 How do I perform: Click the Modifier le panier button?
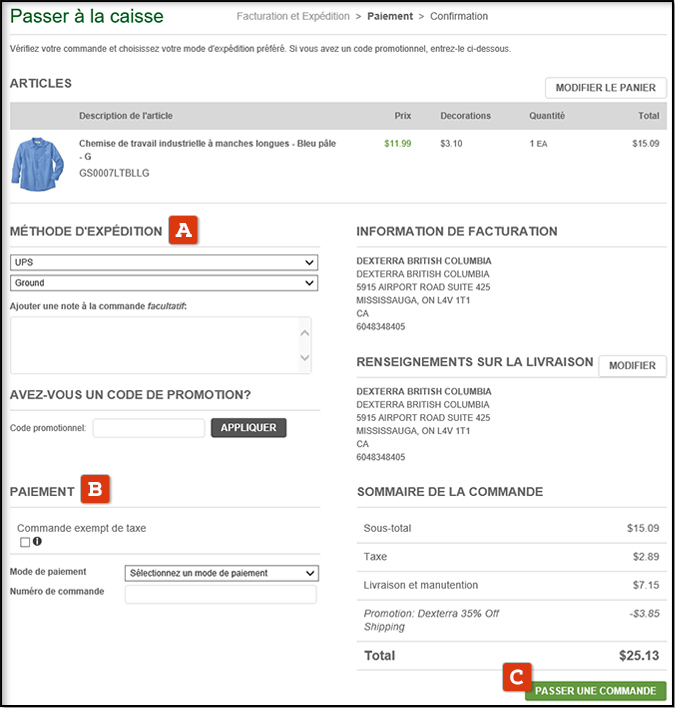point(605,88)
